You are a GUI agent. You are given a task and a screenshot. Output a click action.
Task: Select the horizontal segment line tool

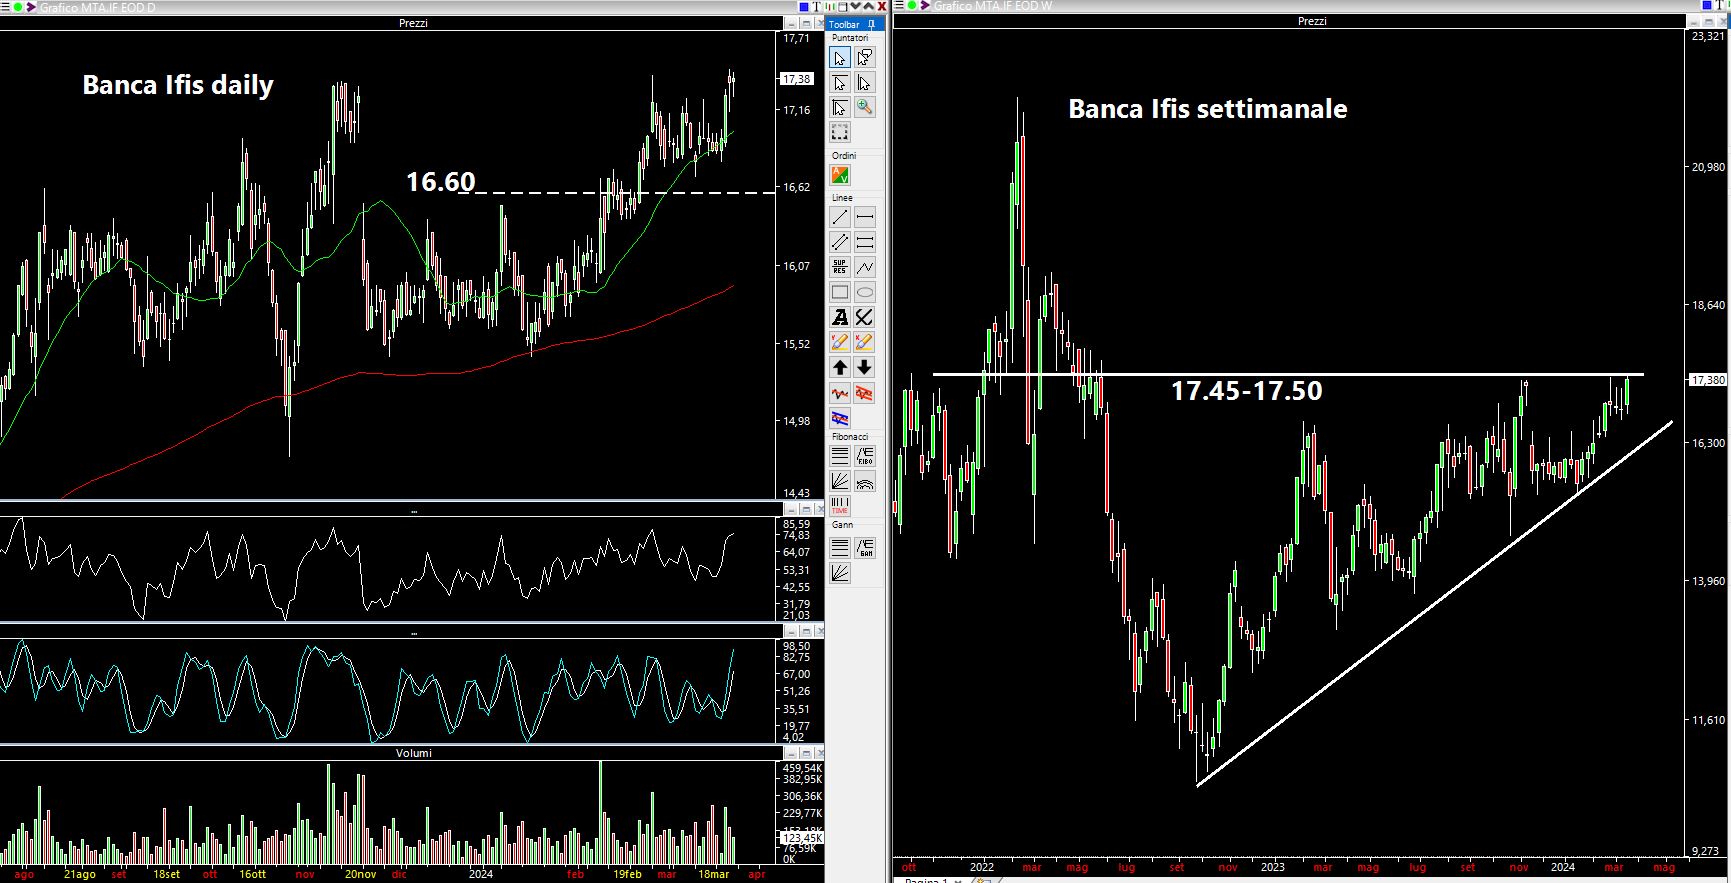865,217
